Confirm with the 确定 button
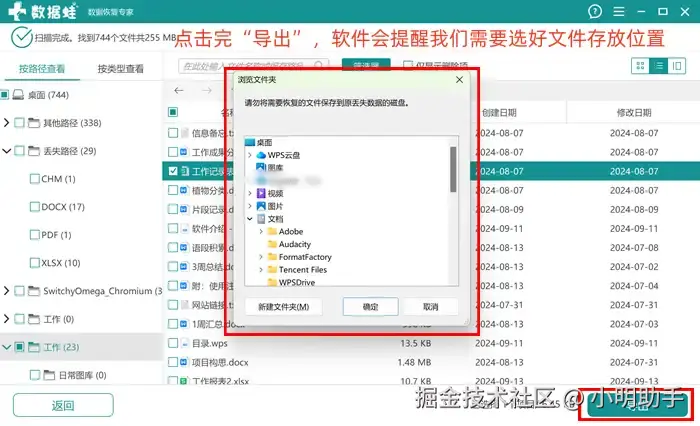Viewport: 700px width, 426px height. pos(371,307)
